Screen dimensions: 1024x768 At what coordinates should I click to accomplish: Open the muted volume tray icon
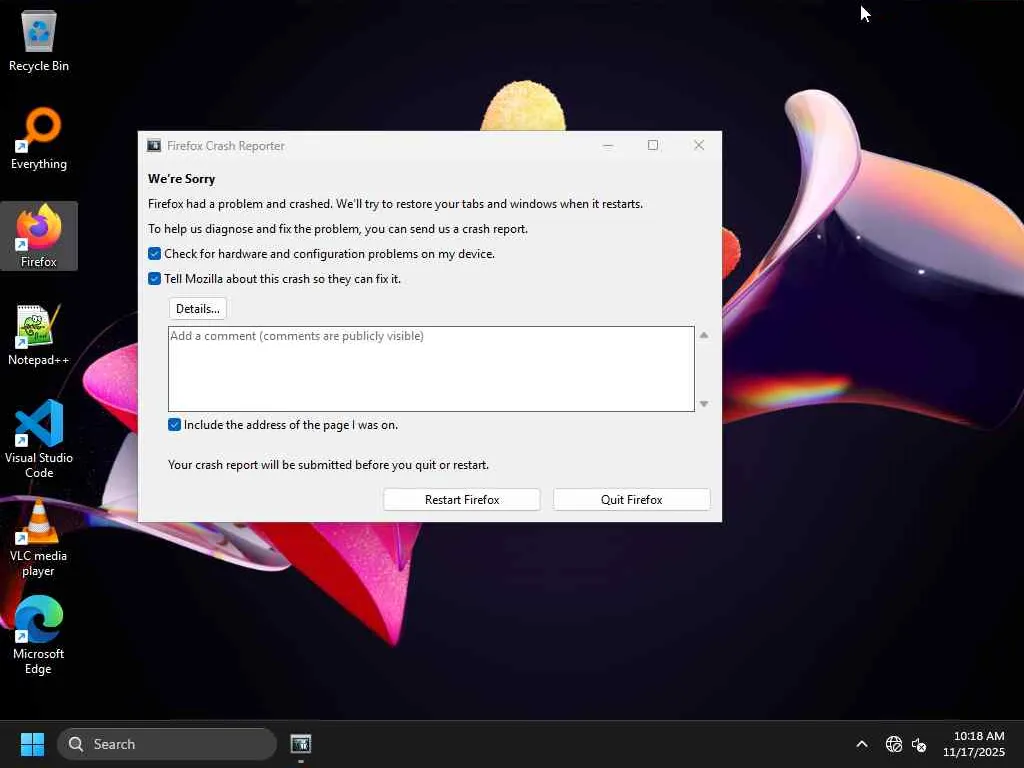point(919,744)
